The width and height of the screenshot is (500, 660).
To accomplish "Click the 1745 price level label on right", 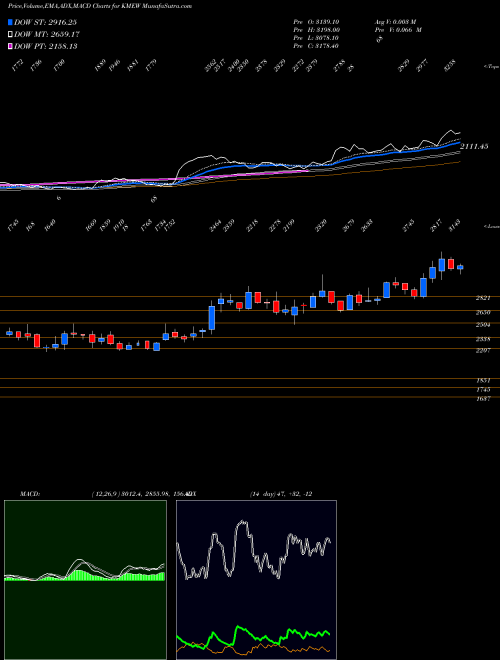I will (x=483, y=390).
